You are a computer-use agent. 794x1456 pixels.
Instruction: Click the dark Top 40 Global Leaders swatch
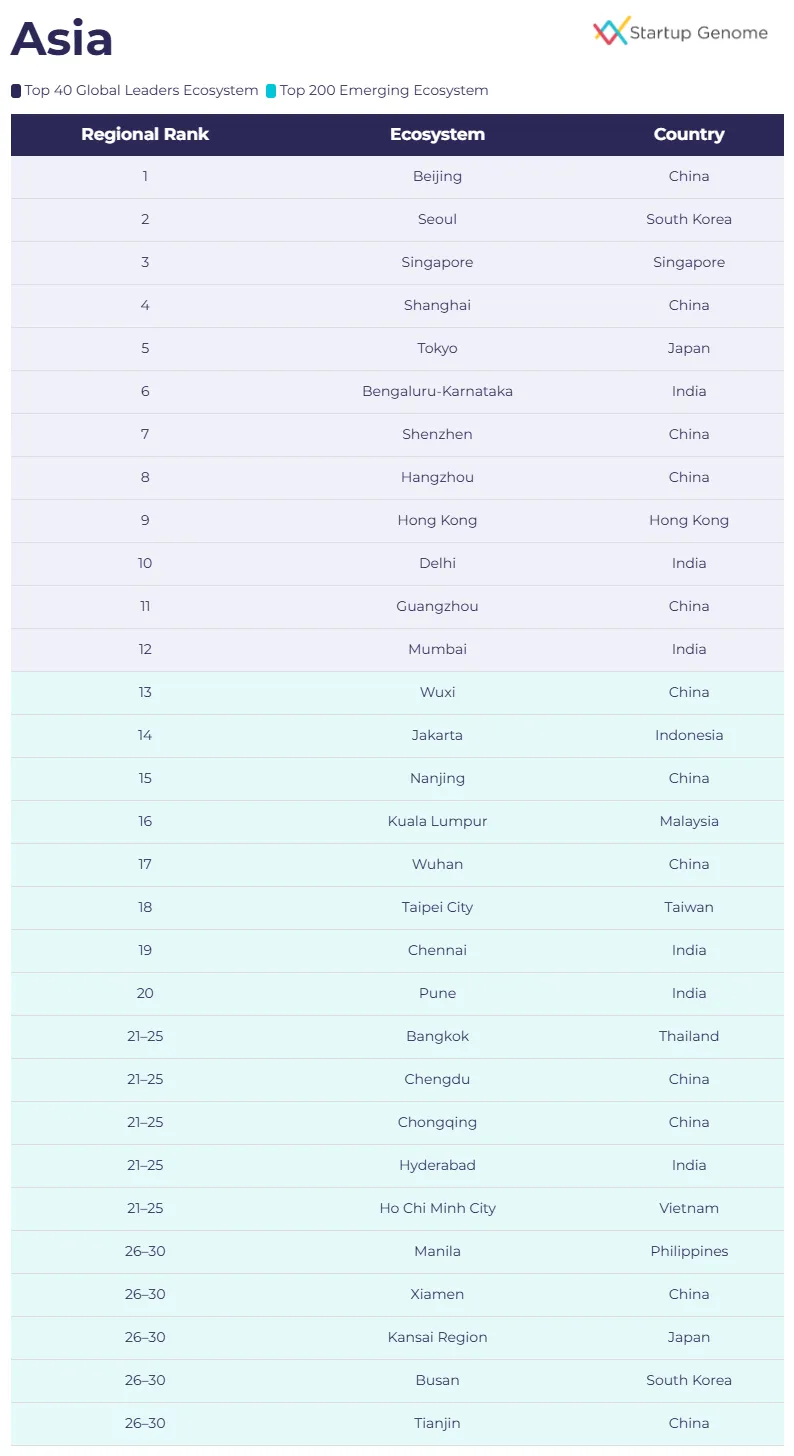[x=16, y=91]
